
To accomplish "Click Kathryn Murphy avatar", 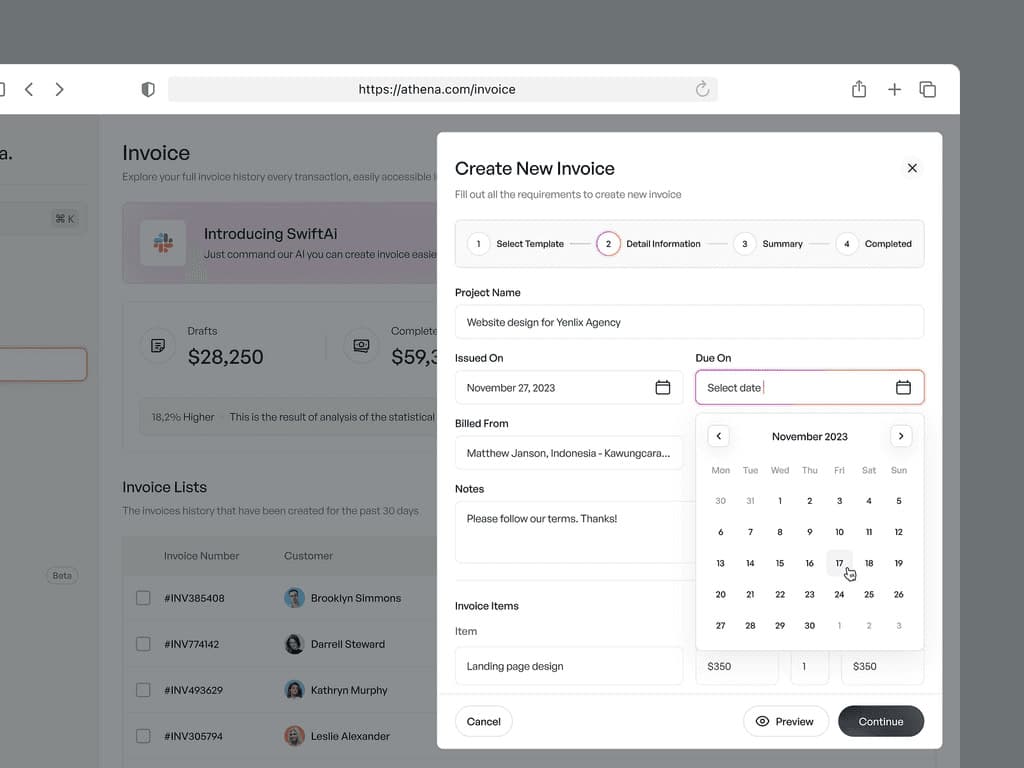I will point(295,690).
